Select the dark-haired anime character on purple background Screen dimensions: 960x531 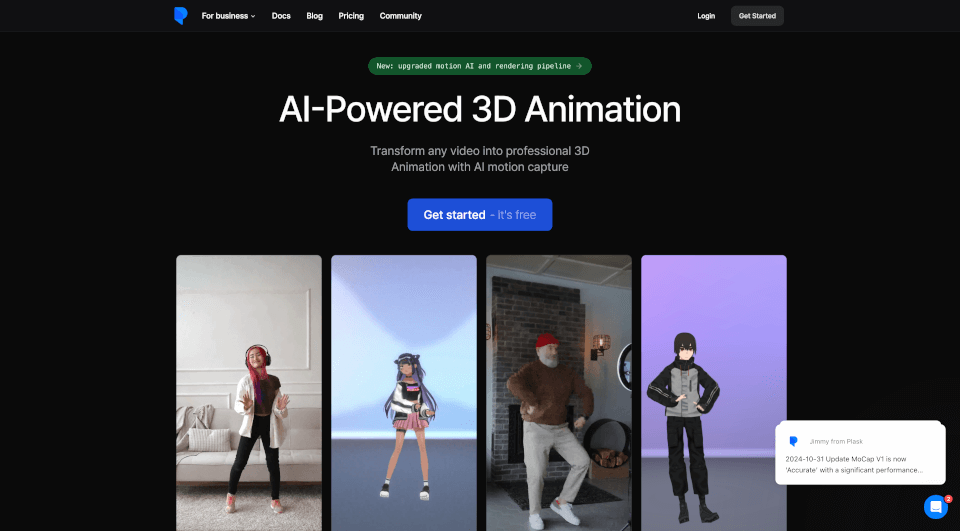pos(713,392)
